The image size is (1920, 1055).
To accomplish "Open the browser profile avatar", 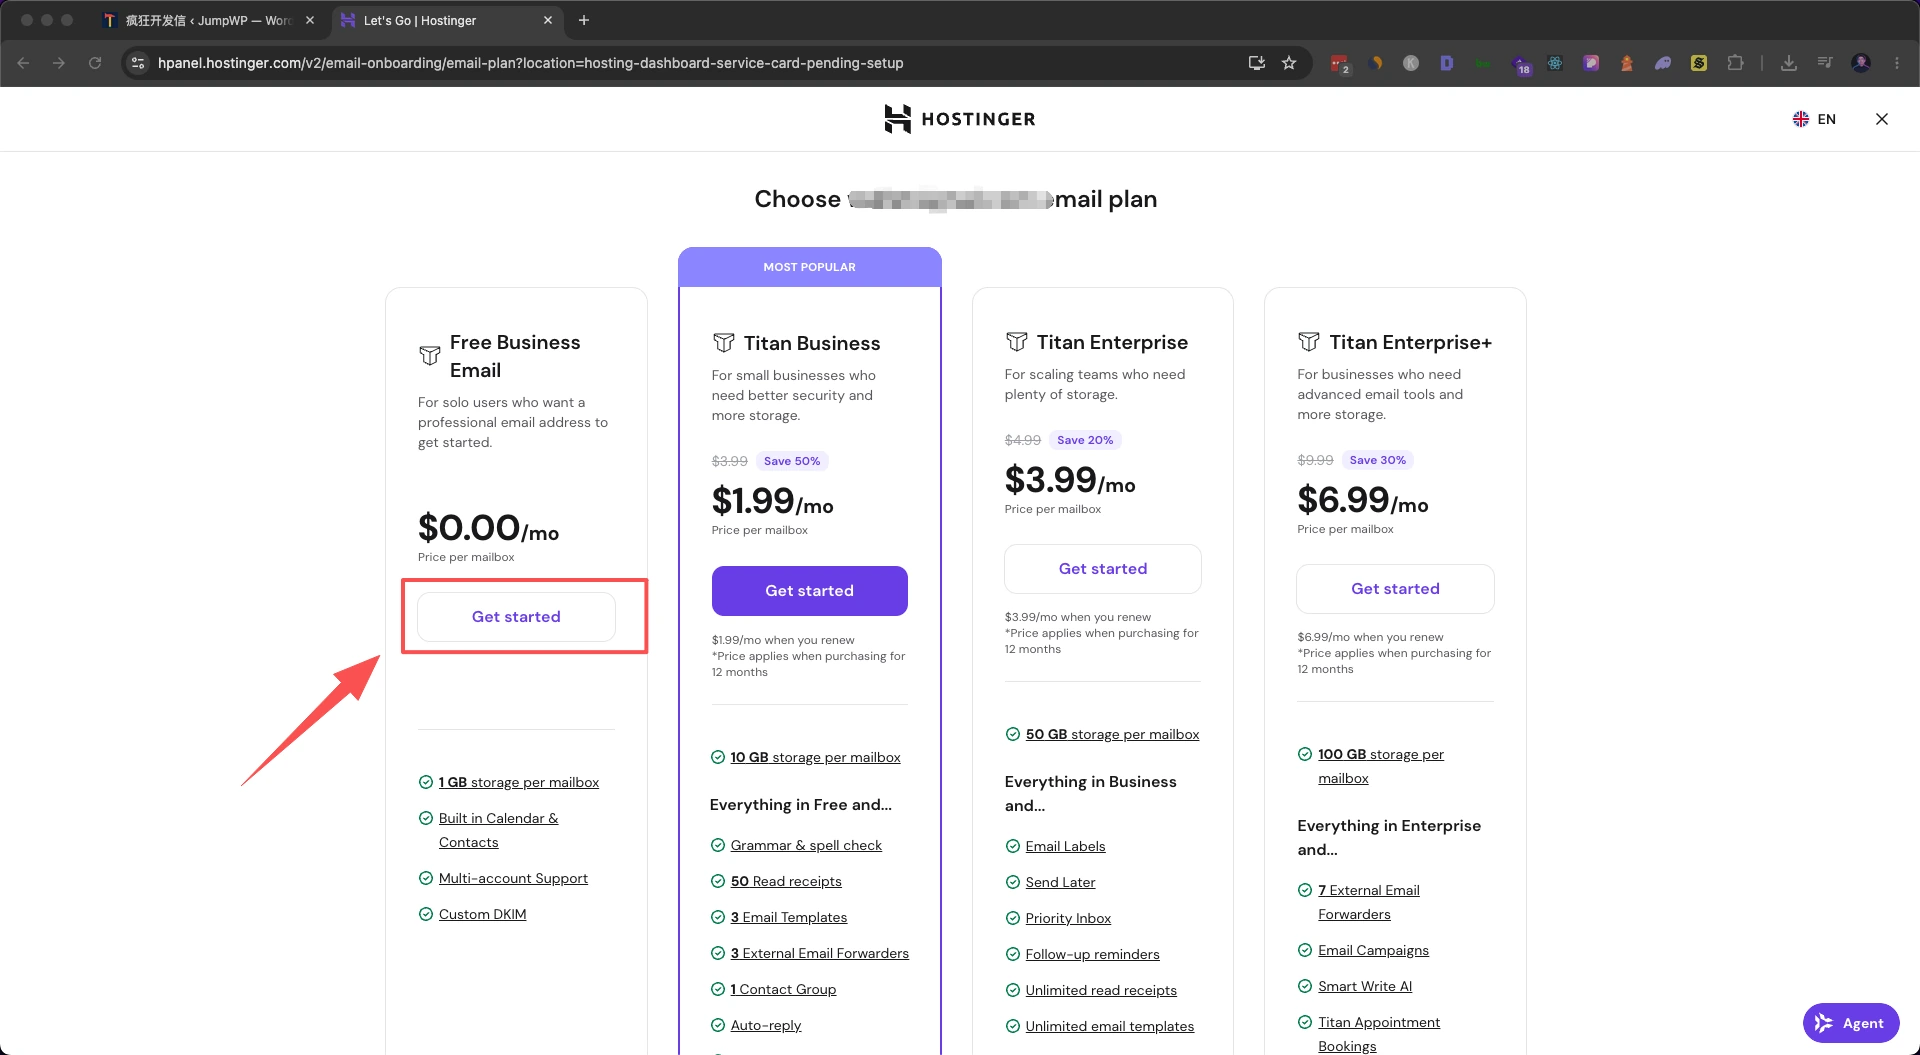I will [x=1861, y=63].
